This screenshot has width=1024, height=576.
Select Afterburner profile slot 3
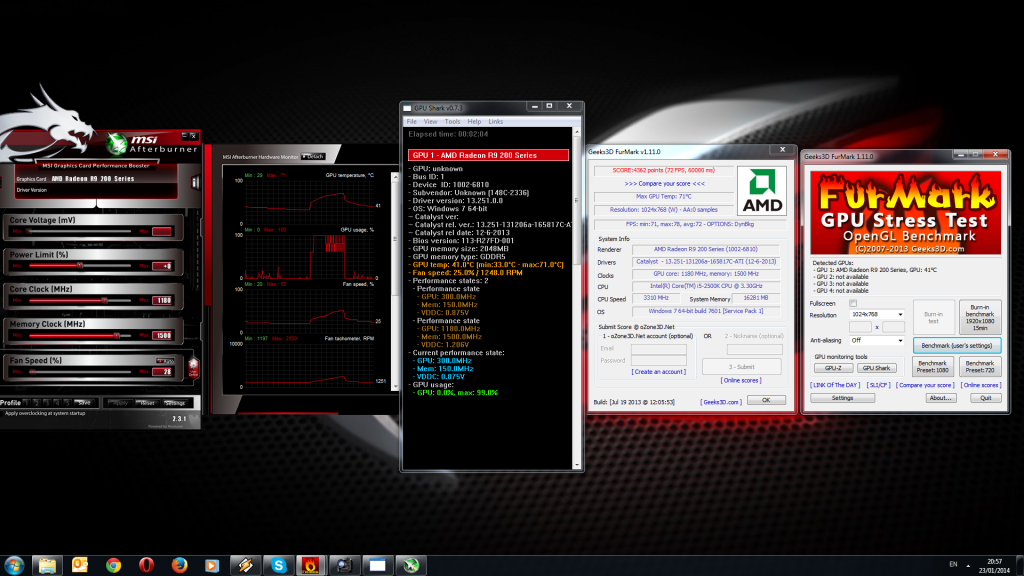click(x=46, y=403)
